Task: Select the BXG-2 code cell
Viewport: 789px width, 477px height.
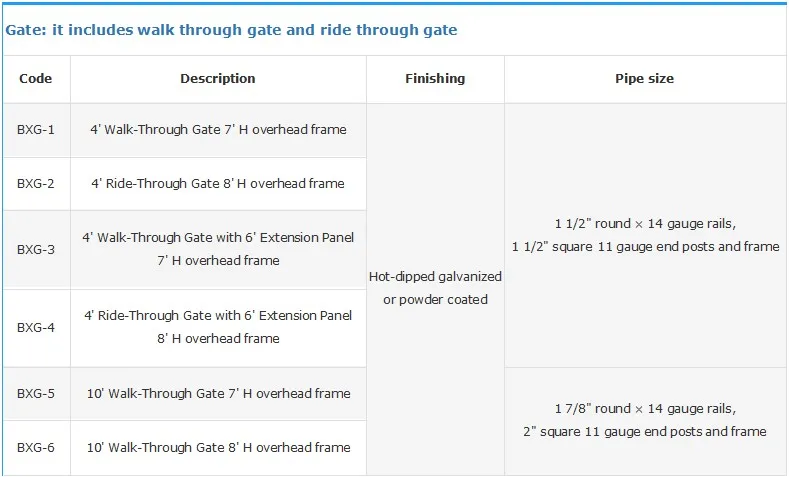Action: click(36, 184)
